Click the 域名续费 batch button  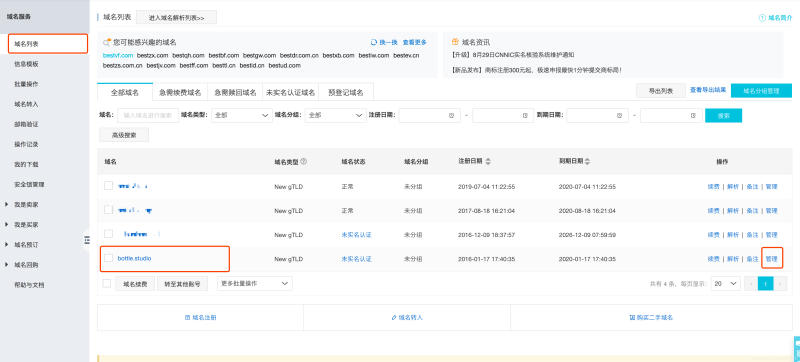(135, 284)
